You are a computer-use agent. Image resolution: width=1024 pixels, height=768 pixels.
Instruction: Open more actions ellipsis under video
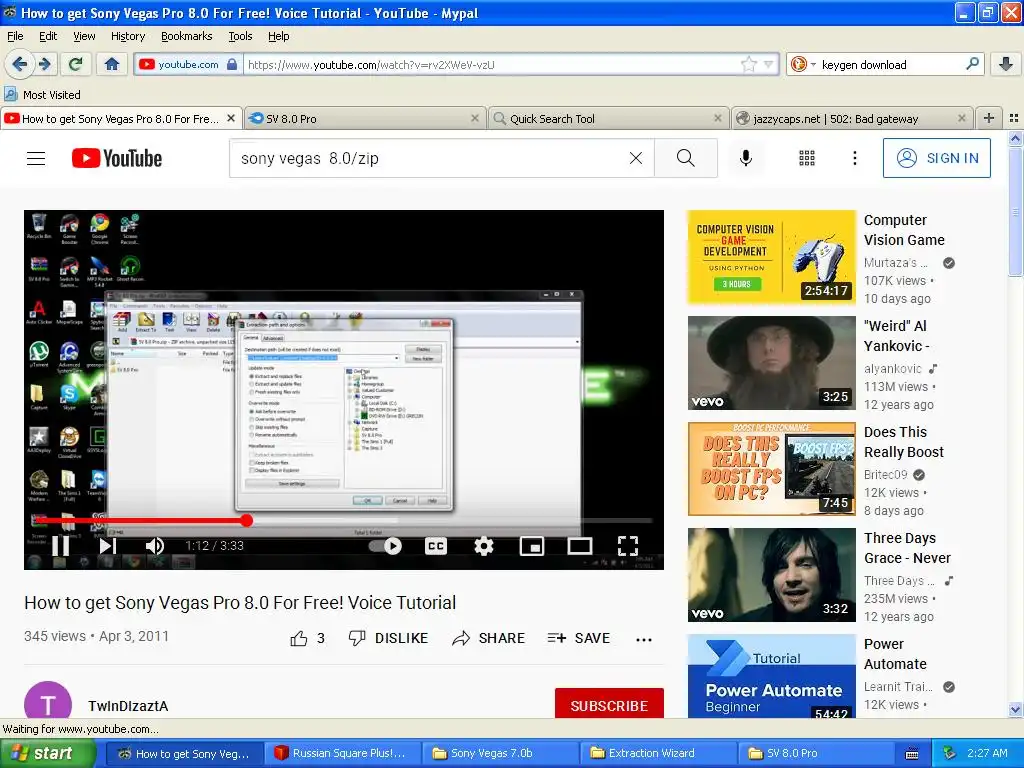tap(644, 639)
